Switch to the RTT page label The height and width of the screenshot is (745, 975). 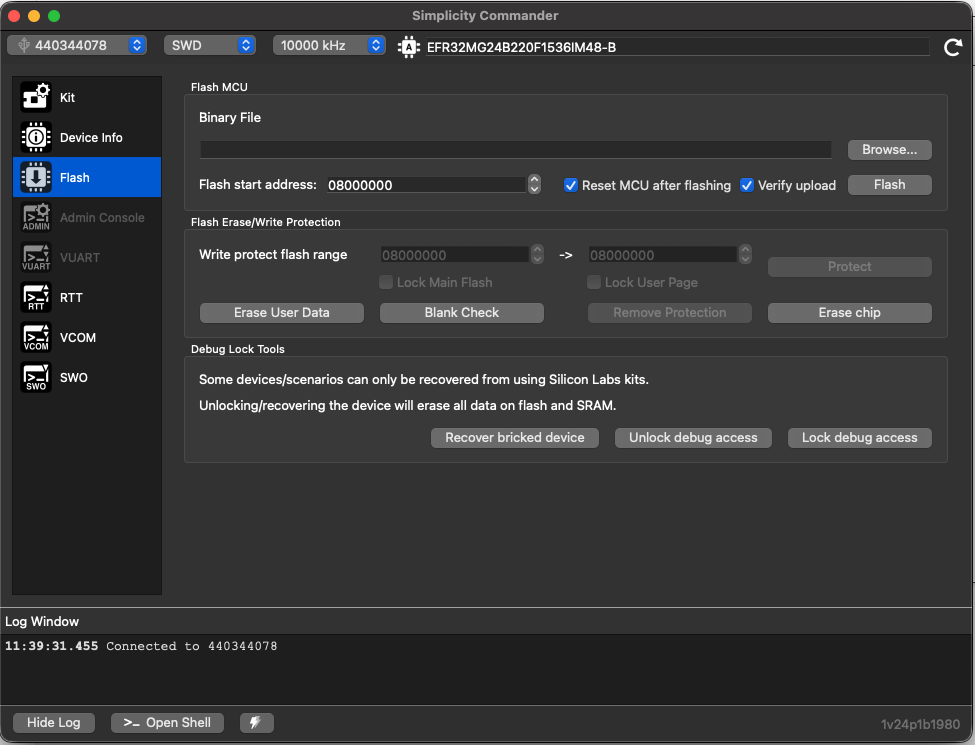pyautogui.click(x=71, y=298)
